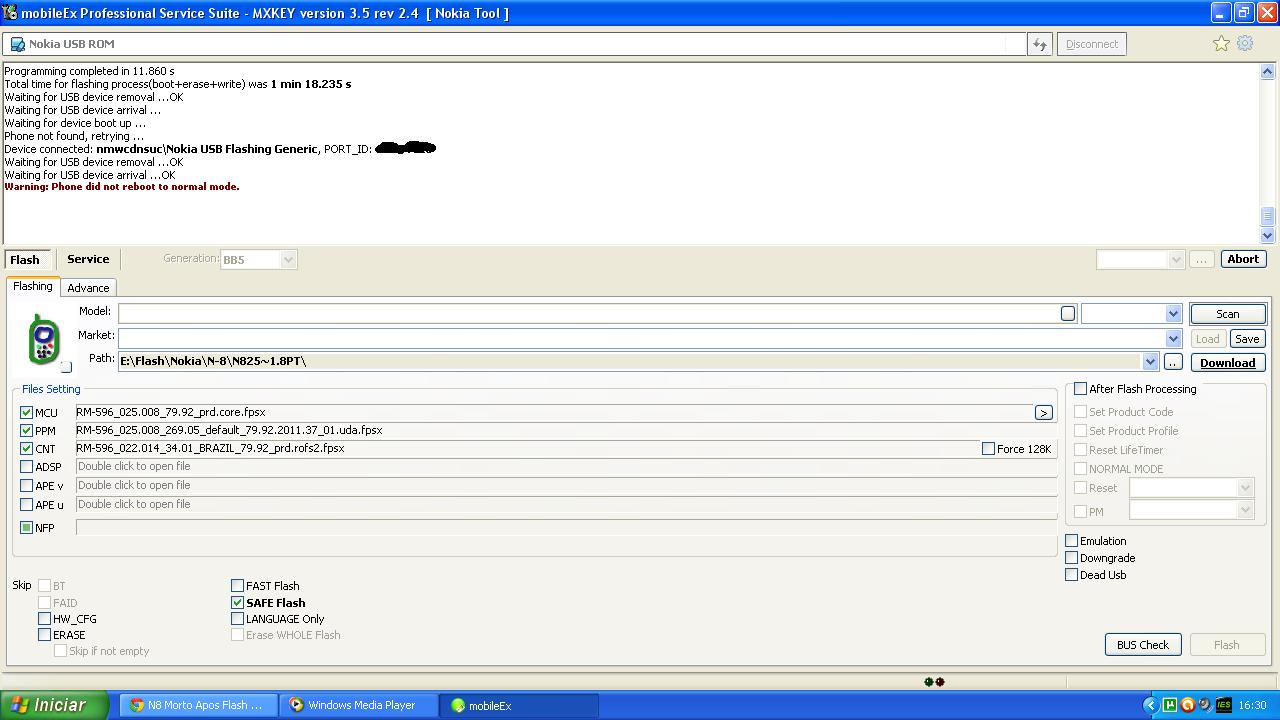
Task: Click the Disconnect button
Action: 1091,44
